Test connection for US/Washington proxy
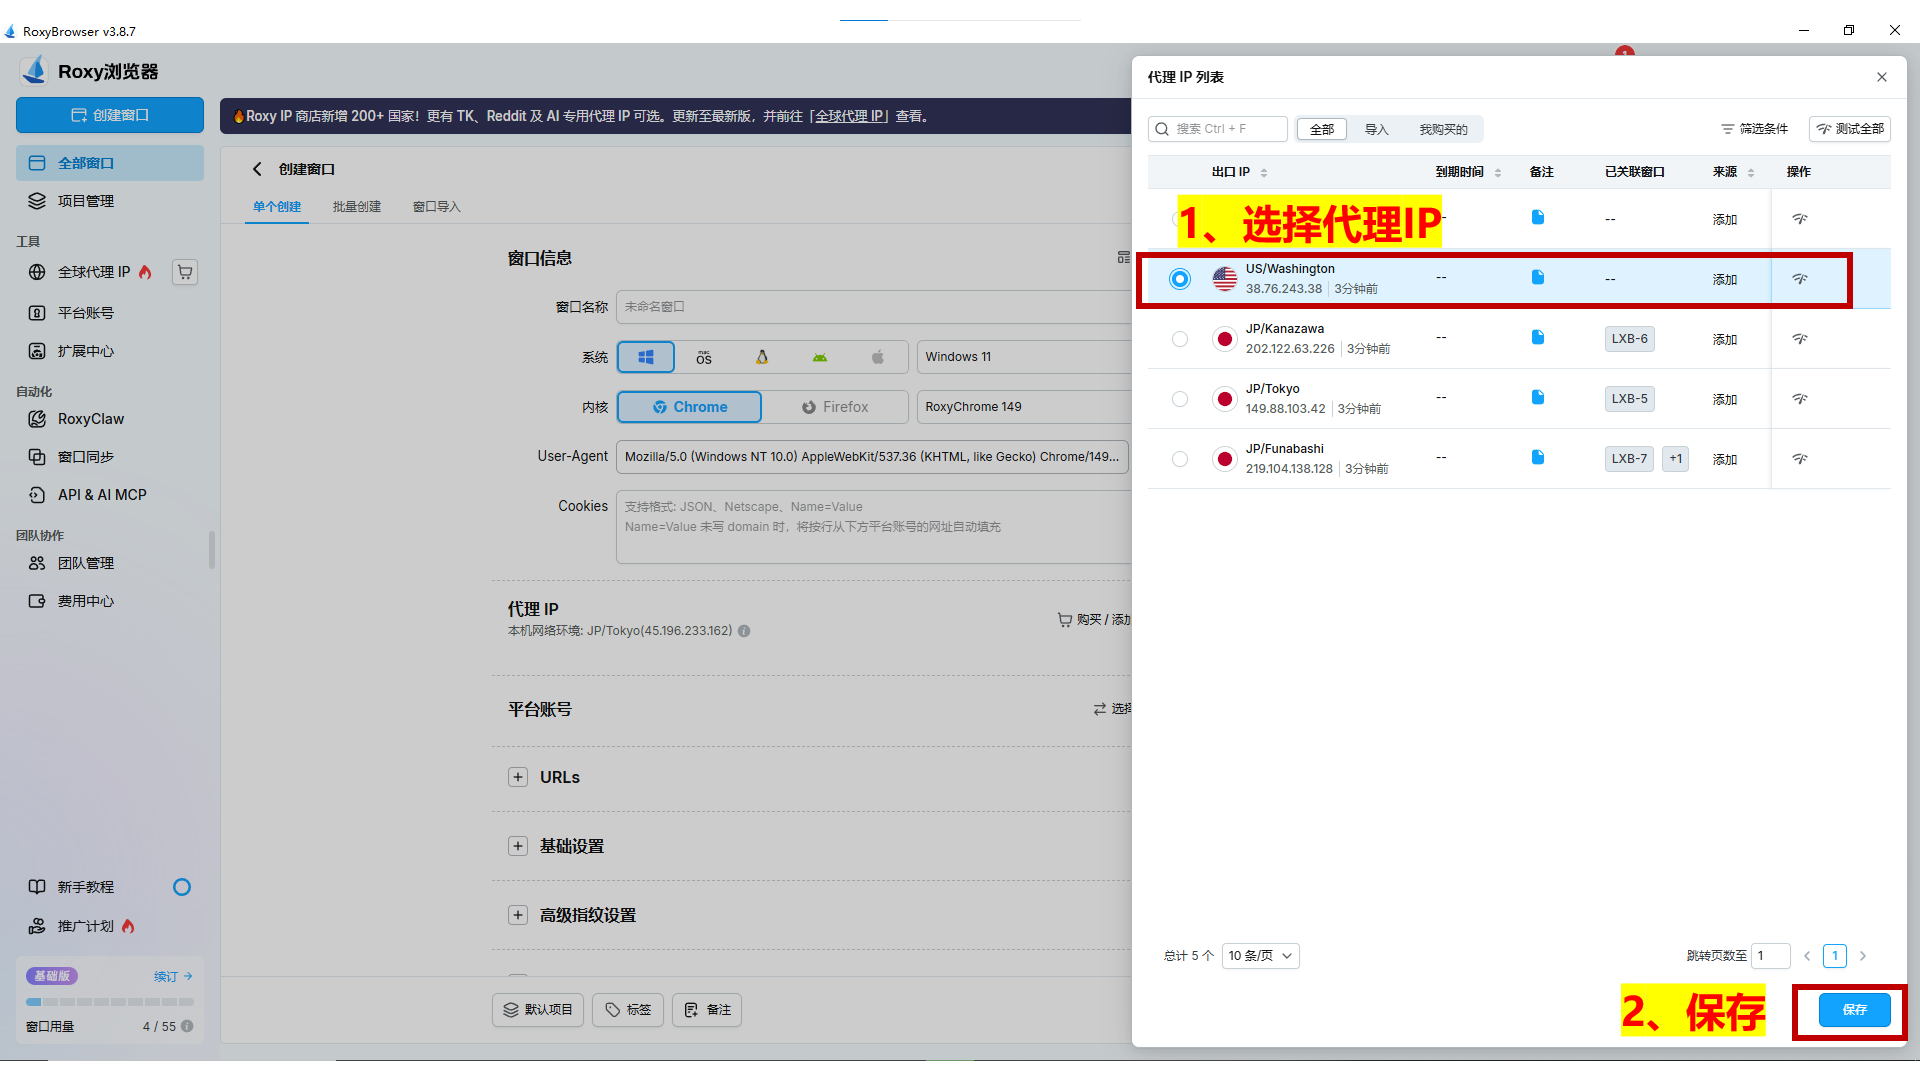Screen dimensions: 1920x1080 click(x=1800, y=279)
